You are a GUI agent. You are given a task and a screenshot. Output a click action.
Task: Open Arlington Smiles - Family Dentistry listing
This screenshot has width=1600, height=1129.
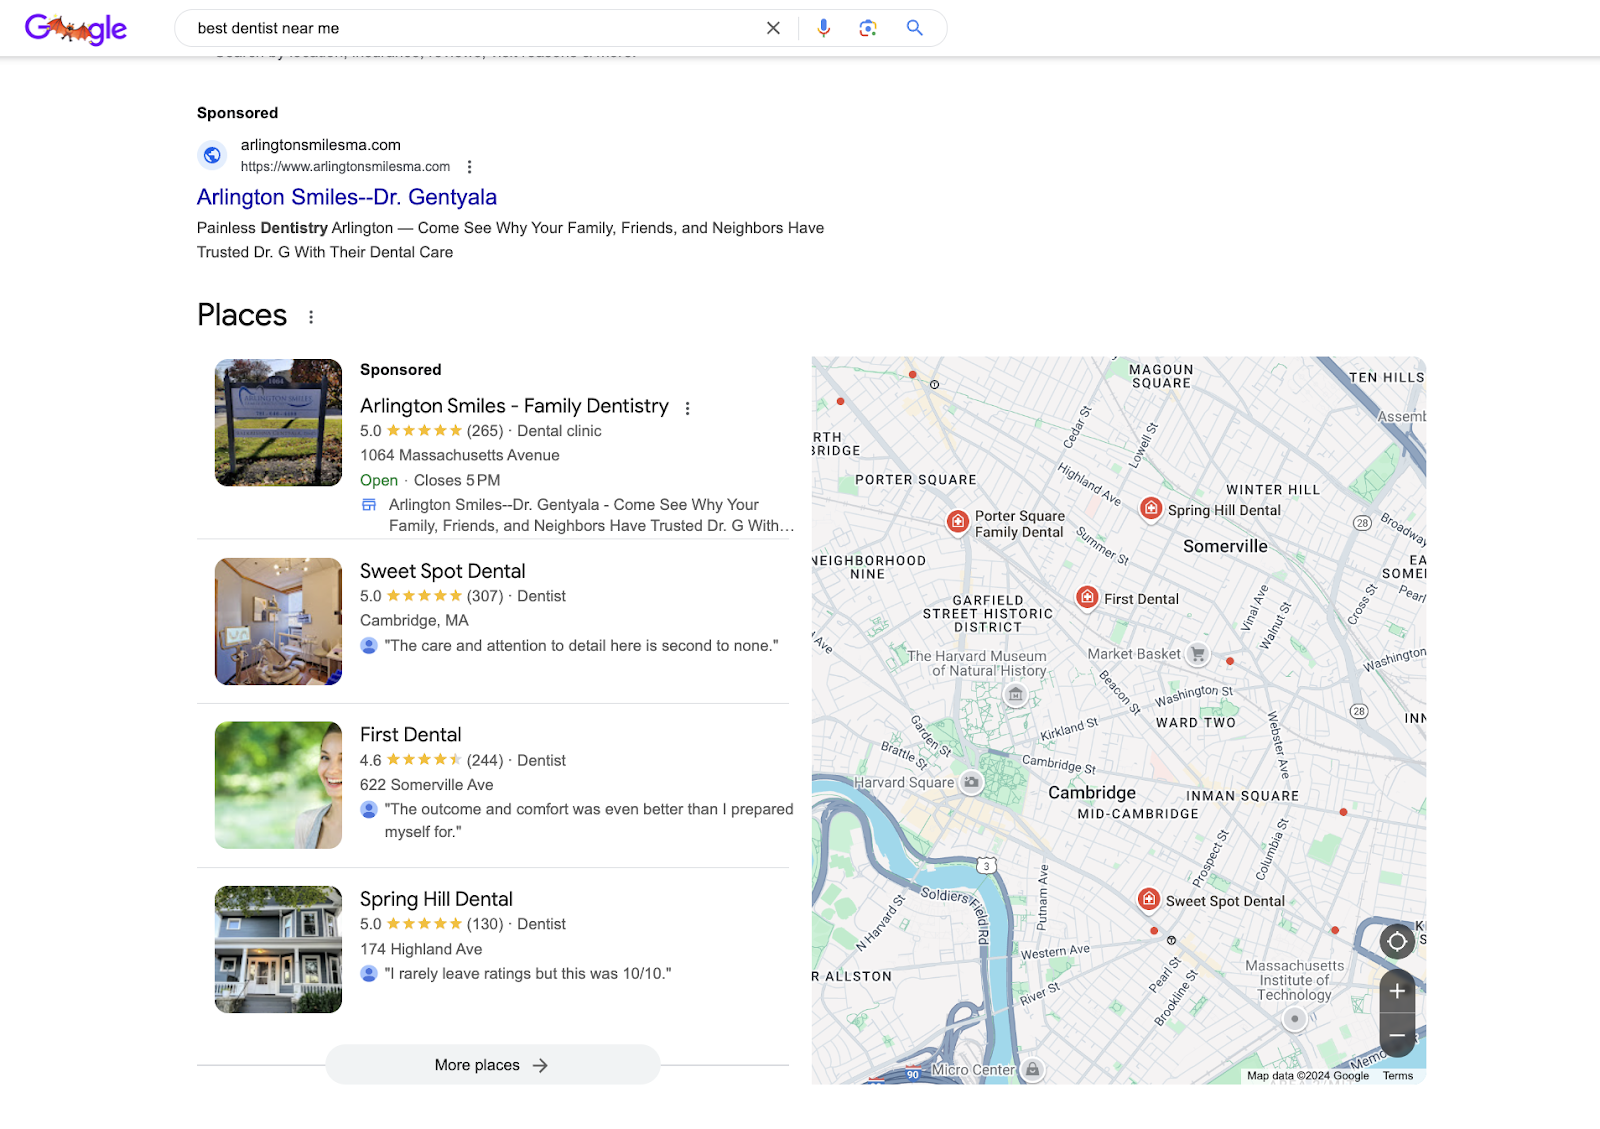point(514,406)
